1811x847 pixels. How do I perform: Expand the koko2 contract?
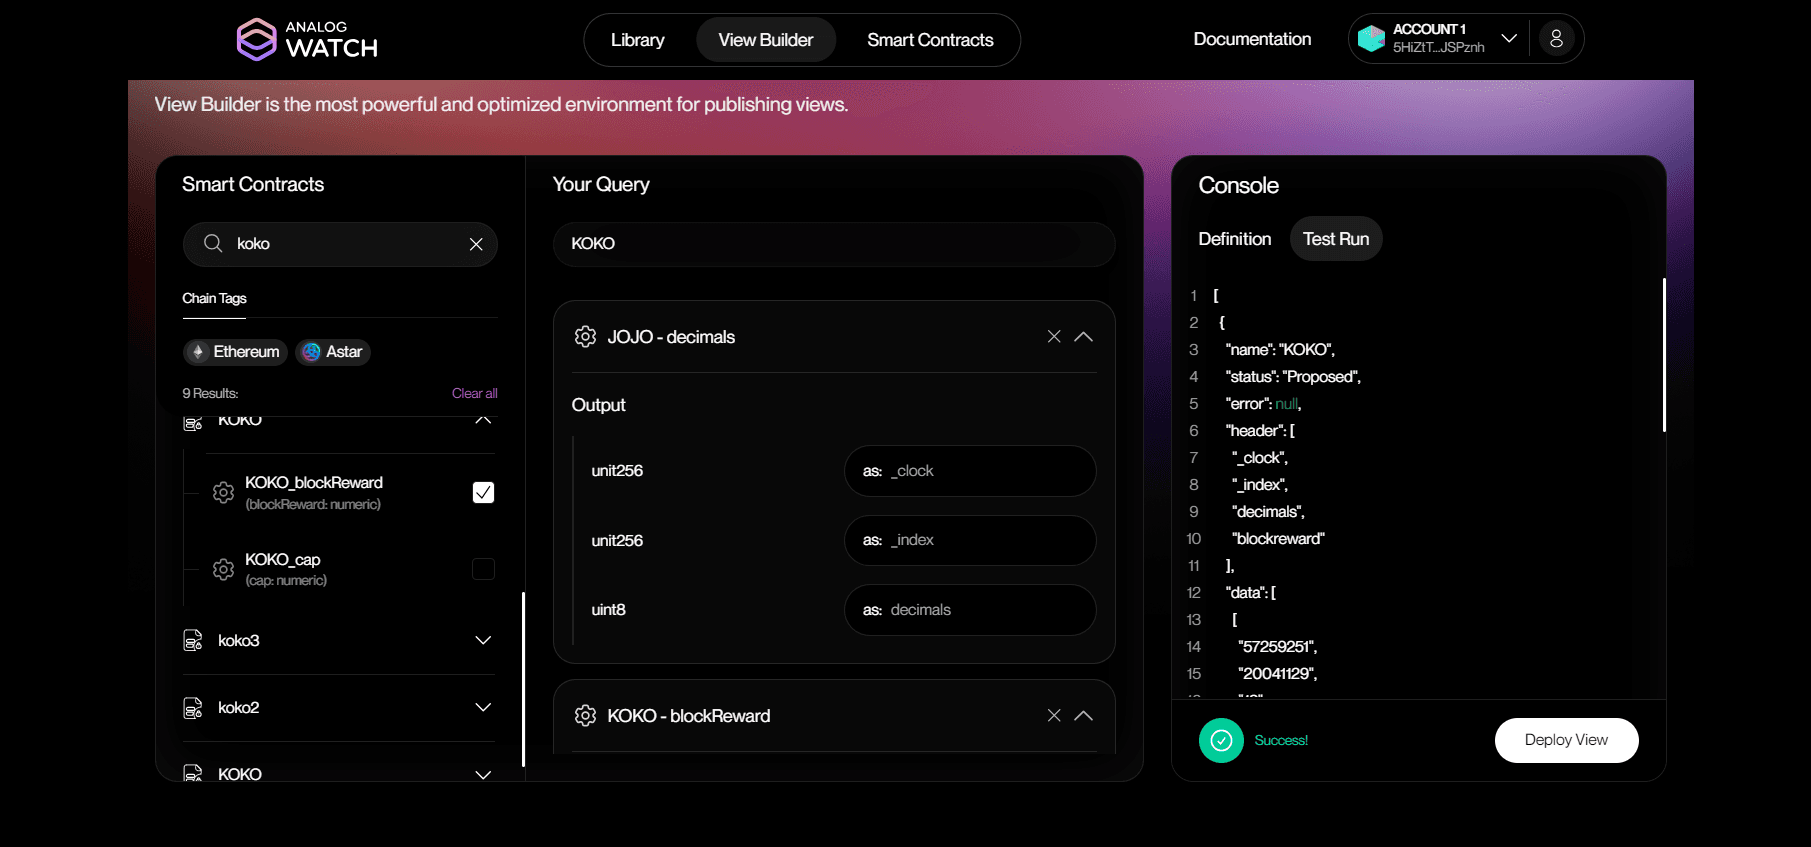(483, 707)
